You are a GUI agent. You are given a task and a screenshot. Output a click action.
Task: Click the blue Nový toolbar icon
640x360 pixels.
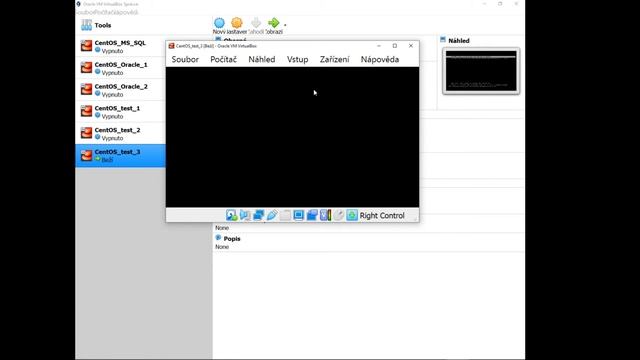219,23
